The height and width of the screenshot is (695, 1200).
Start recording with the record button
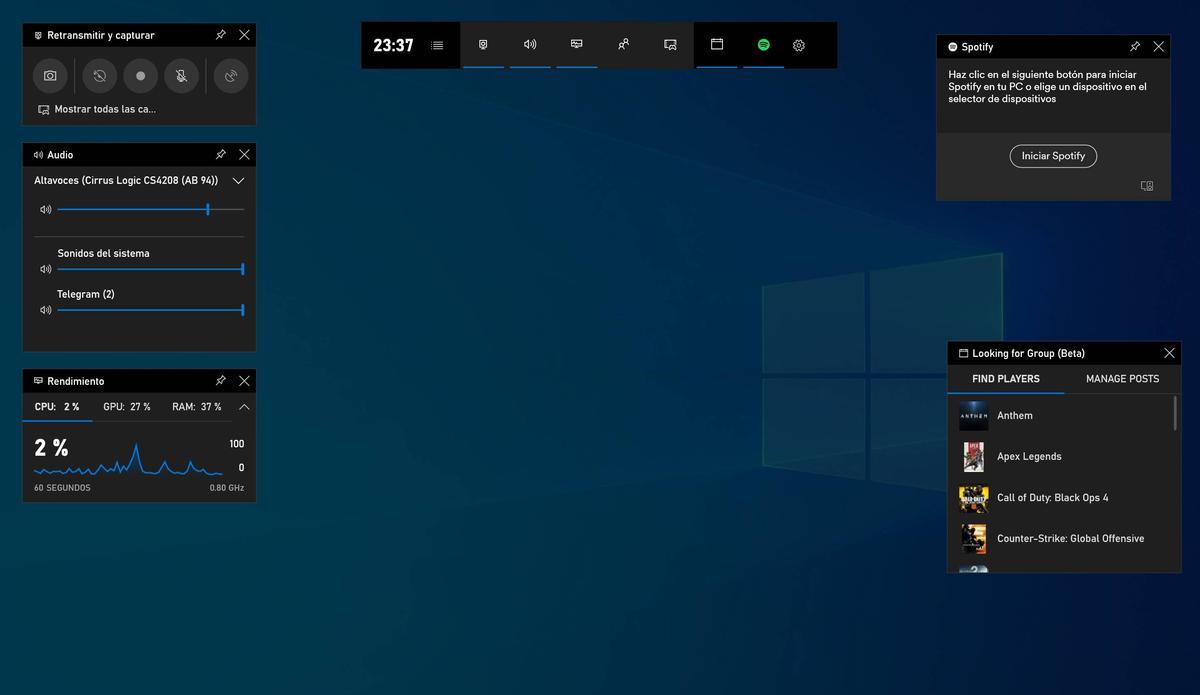click(x=138, y=73)
